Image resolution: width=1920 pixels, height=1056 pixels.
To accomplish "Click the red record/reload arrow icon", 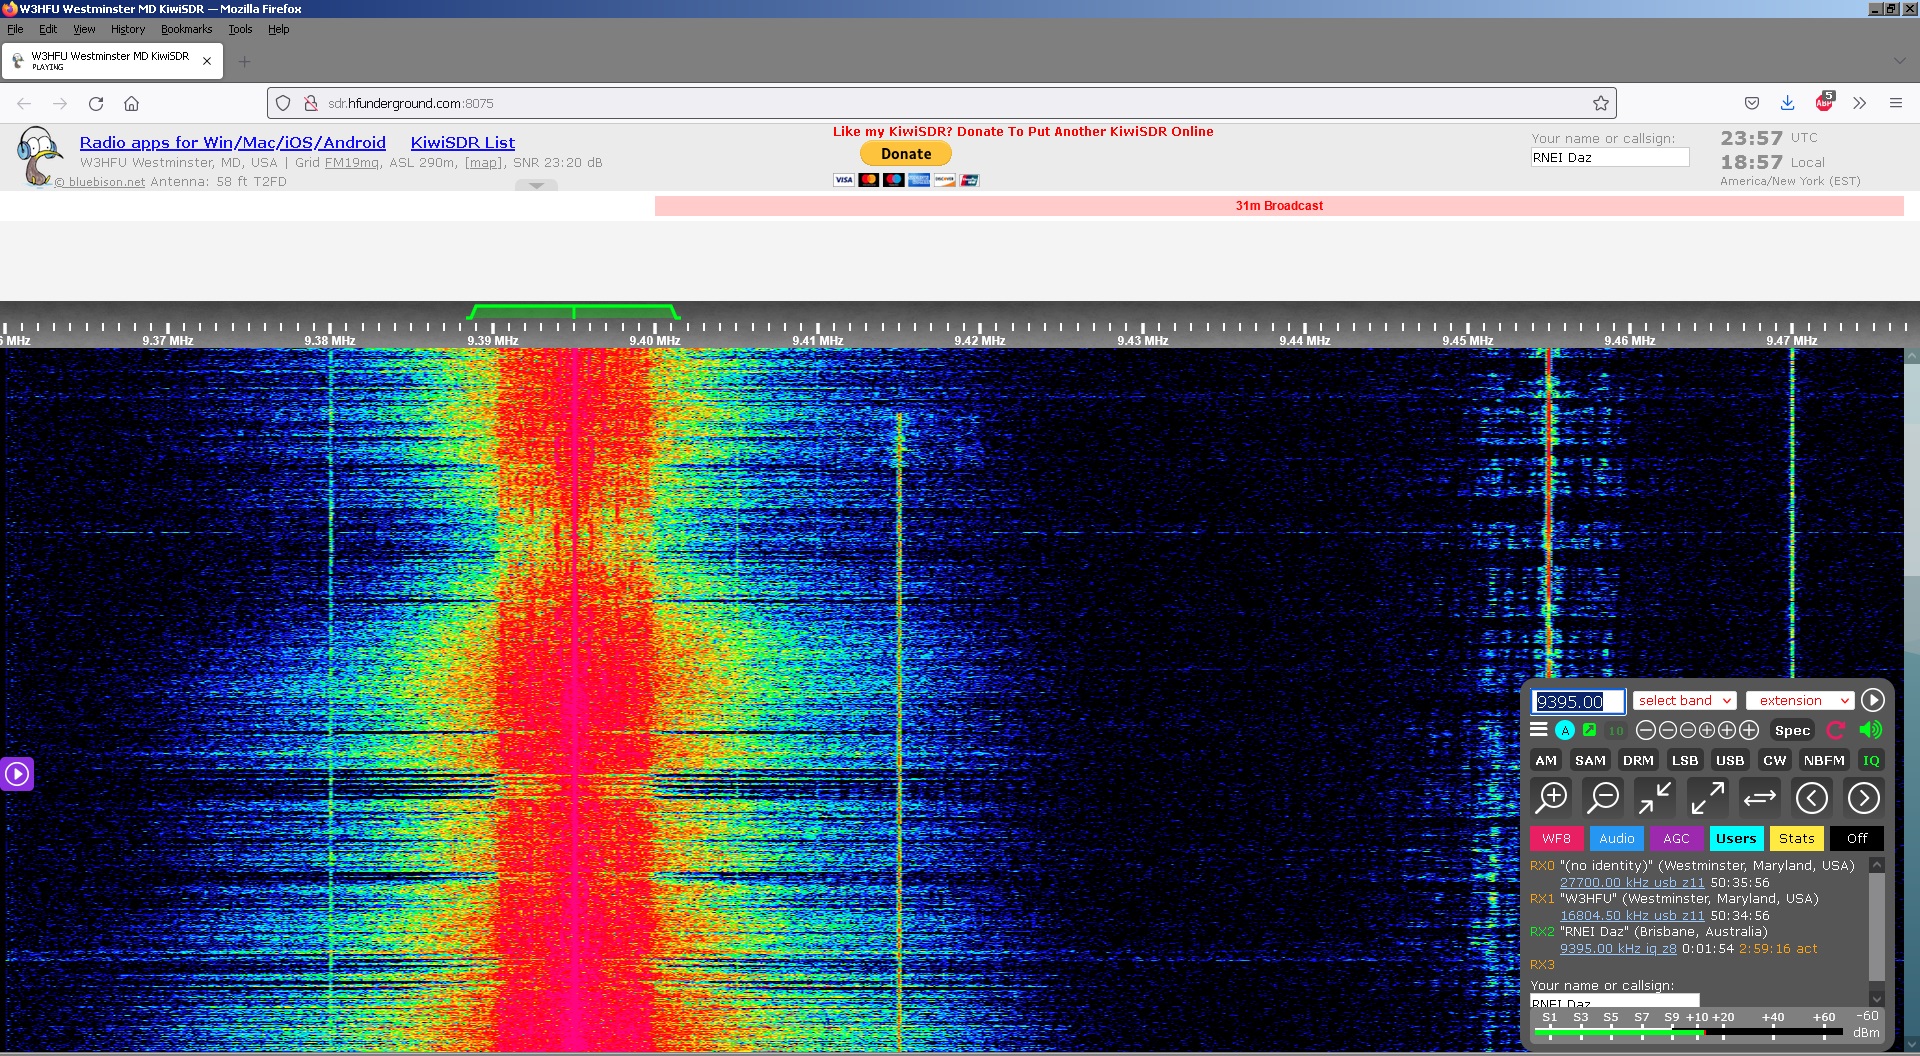I will point(1836,730).
